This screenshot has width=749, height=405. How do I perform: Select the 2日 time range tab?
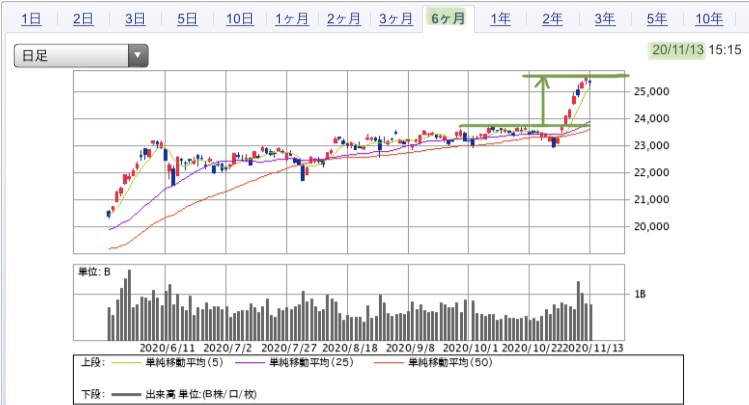83,19
